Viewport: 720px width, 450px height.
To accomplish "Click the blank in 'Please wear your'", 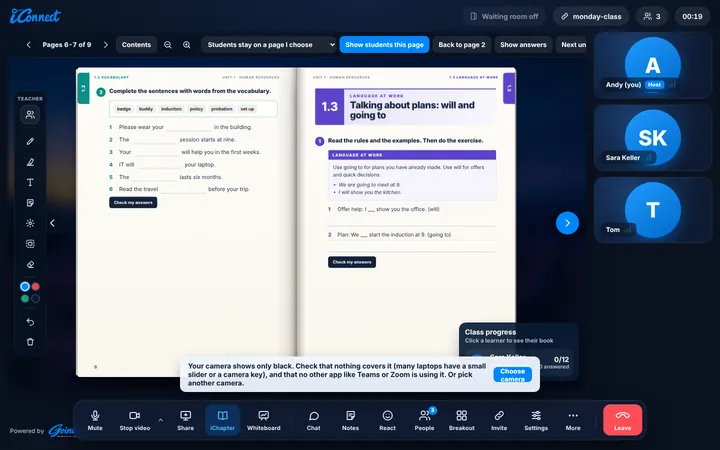I will pyautogui.click(x=189, y=128).
